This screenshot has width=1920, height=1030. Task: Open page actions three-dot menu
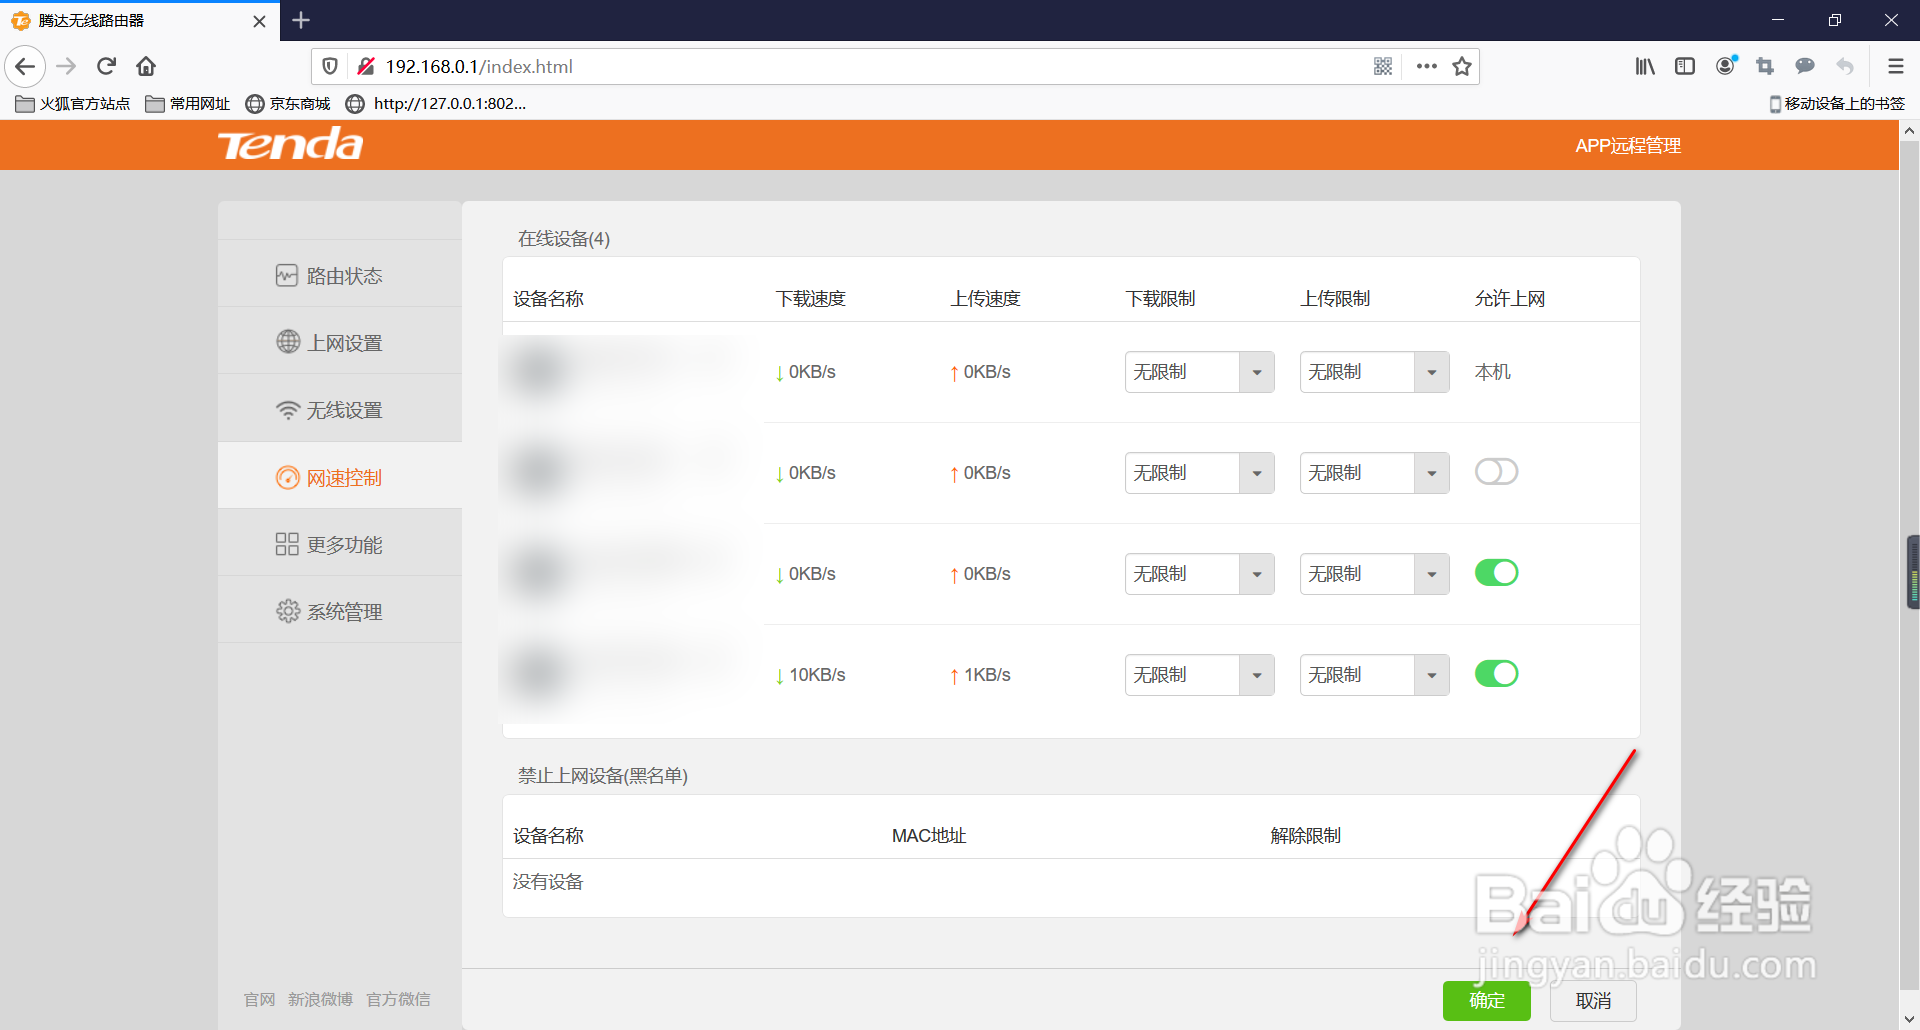point(1427,67)
